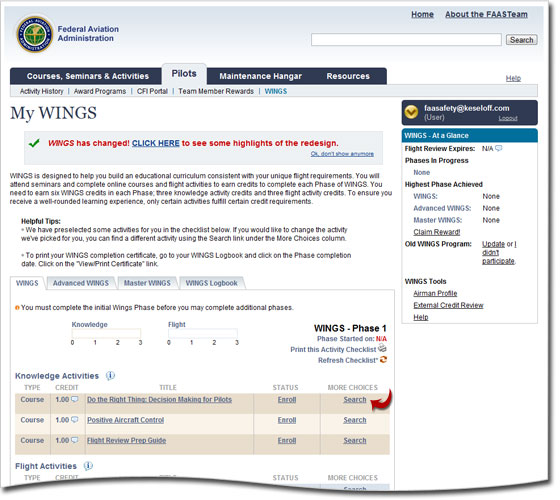The width and height of the screenshot is (560, 500).
Task: Select the WINGS submenu item
Action: coord(276,91)
